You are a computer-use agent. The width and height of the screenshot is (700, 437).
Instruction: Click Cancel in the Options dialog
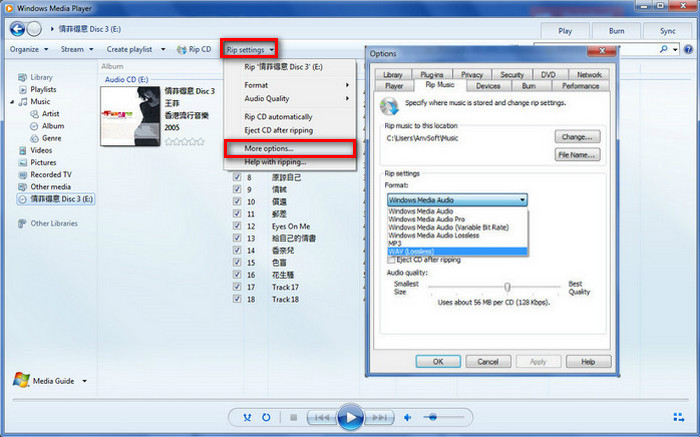[488, 362]
